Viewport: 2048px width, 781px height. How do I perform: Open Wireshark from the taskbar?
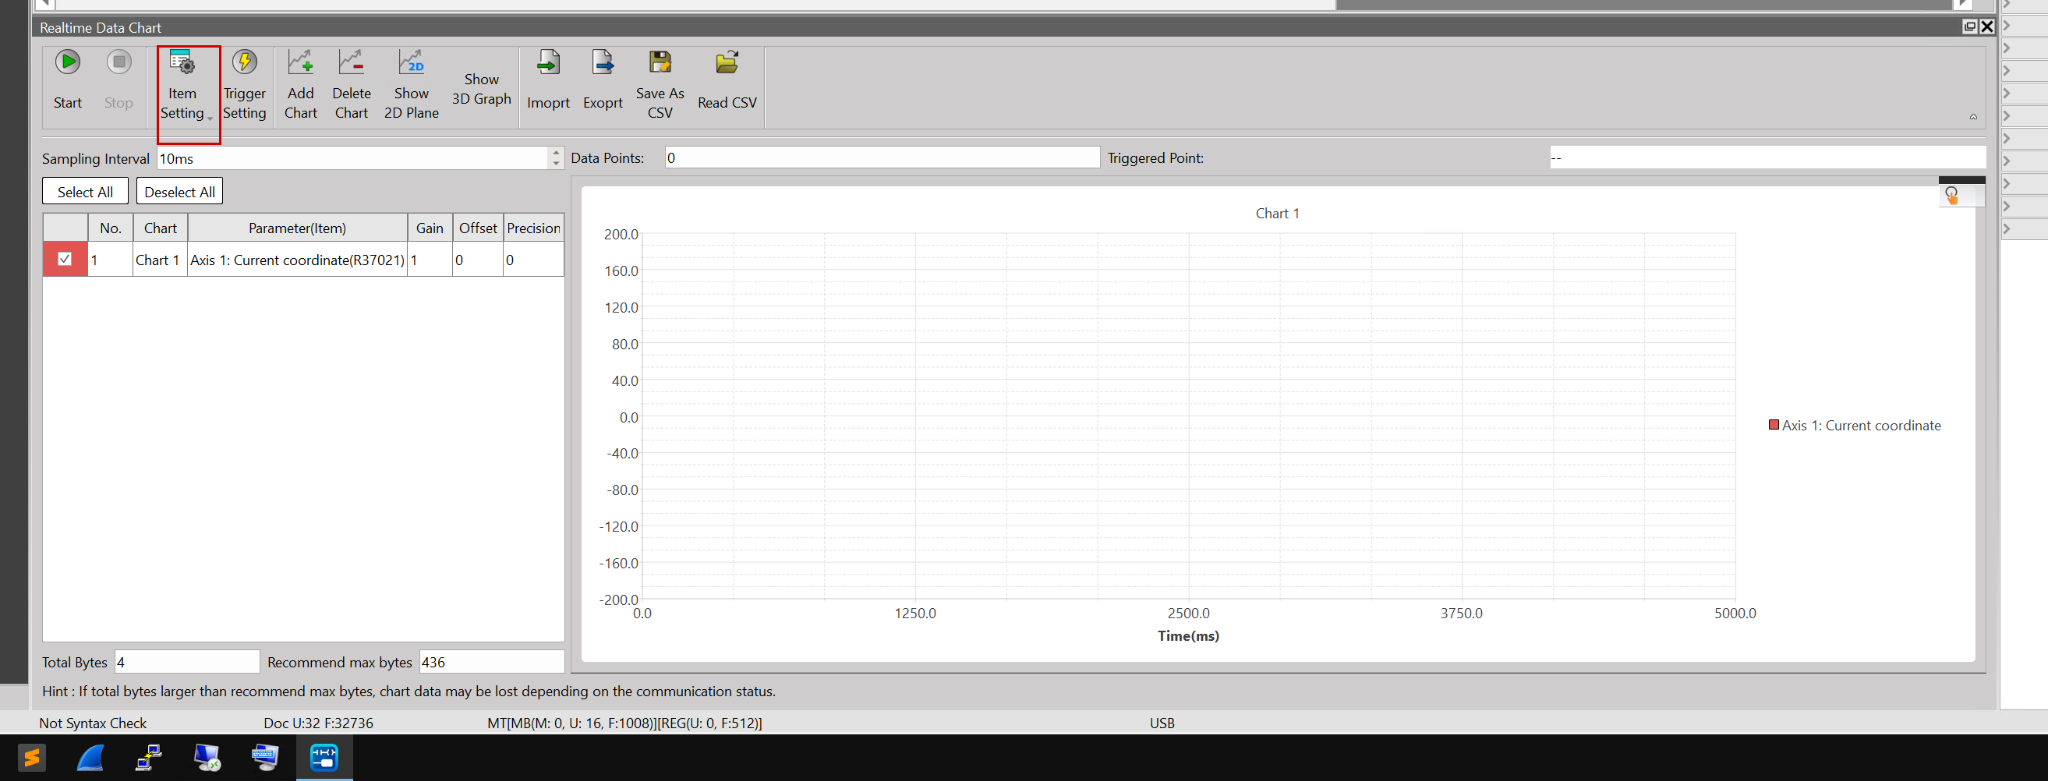click(x=90, y=758)
